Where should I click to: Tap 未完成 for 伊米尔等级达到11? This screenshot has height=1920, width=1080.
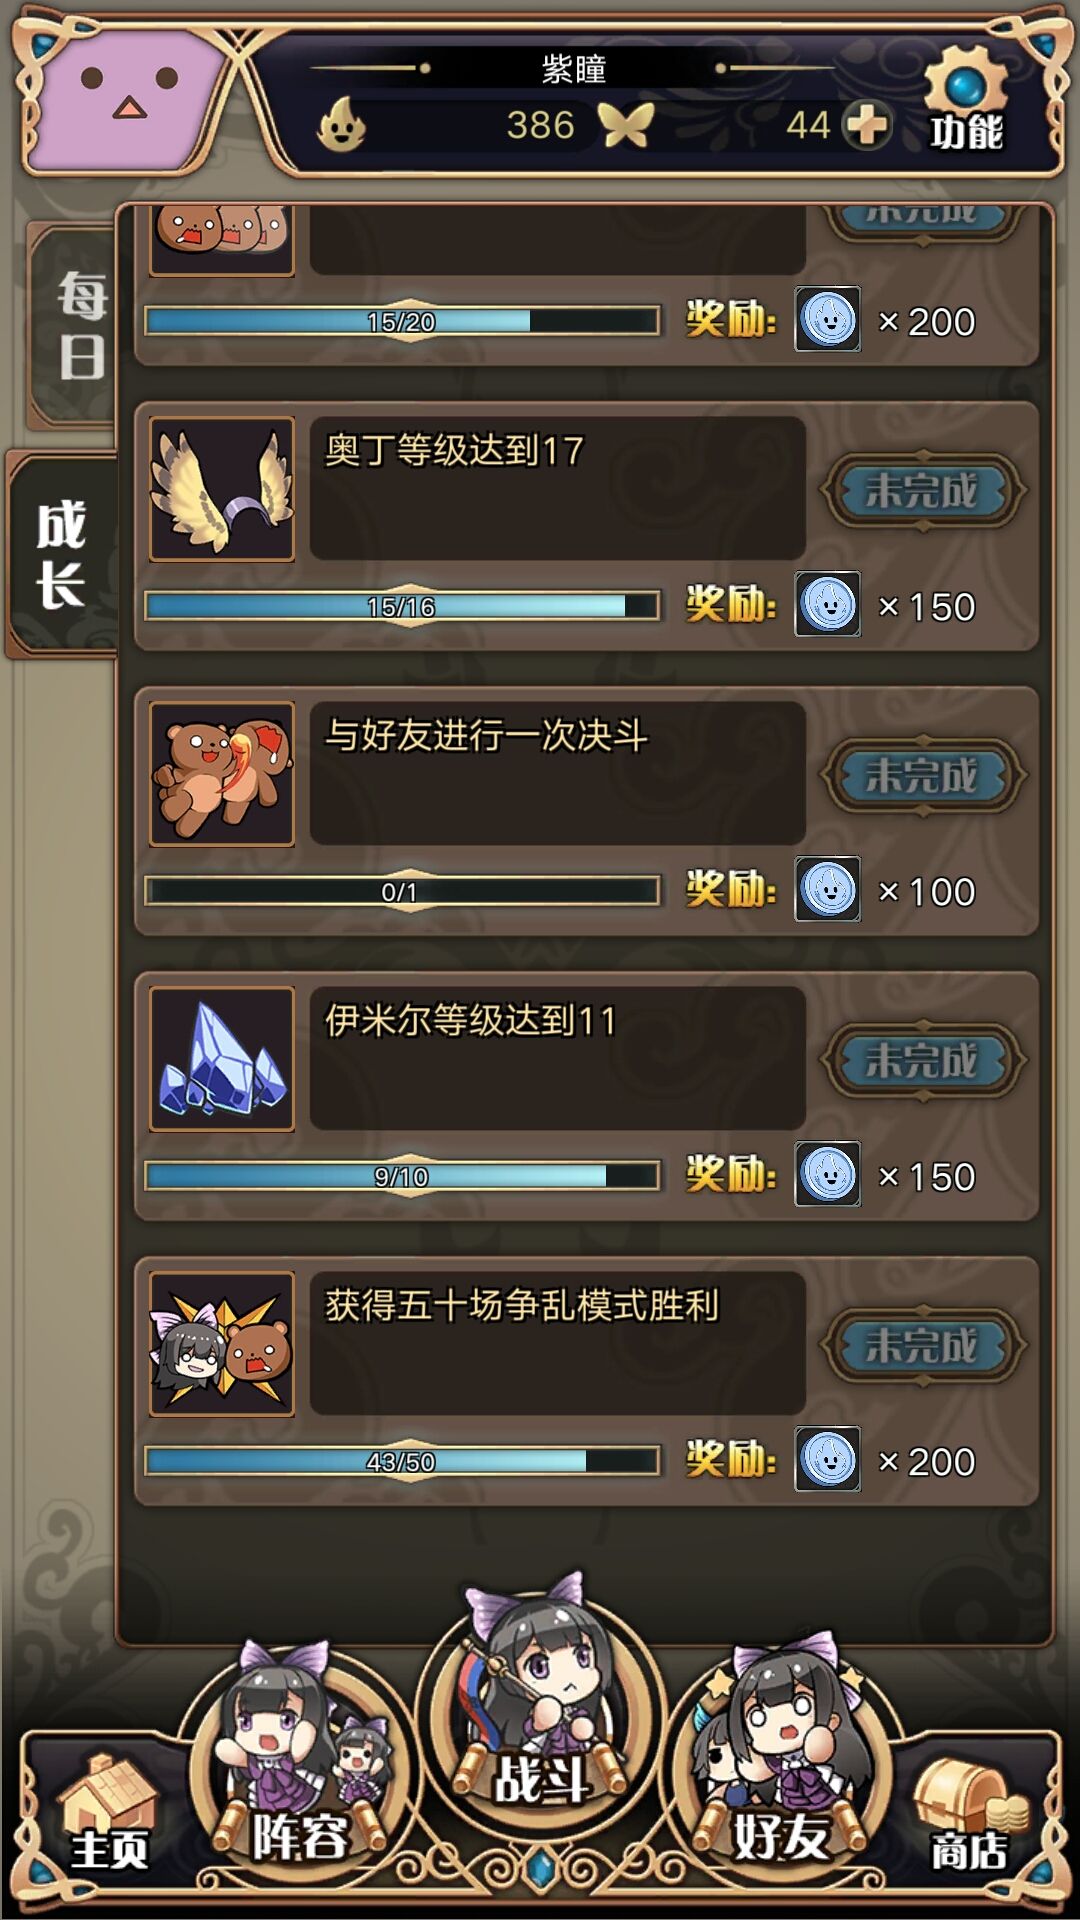click(x=922, y=1060)
